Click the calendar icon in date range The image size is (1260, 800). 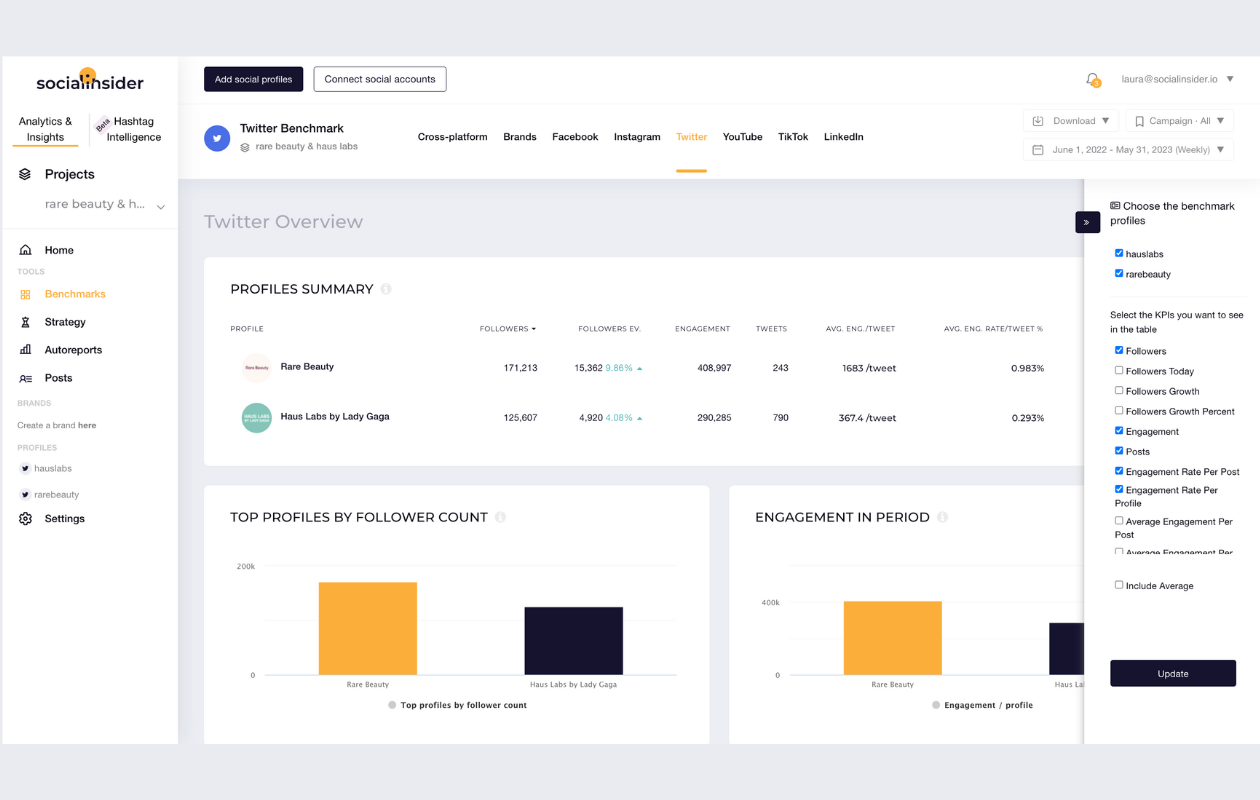(1038, 150)
